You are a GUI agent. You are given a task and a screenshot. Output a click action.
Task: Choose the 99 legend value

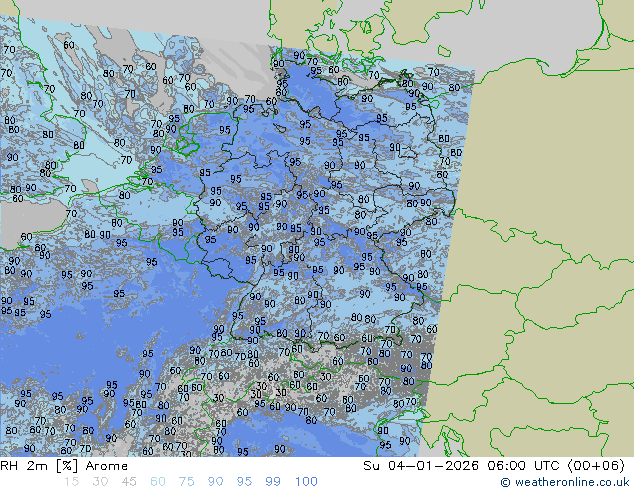tap(273, 482)
